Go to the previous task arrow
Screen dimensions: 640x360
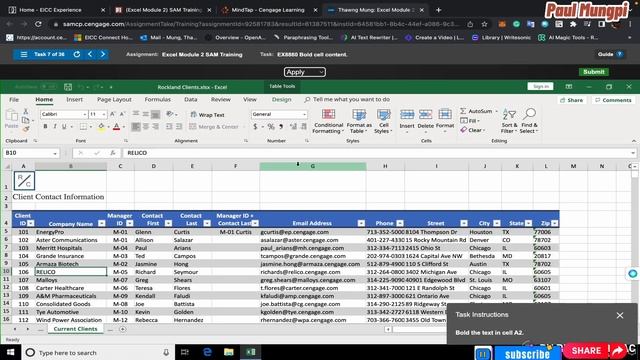click(x=90, y=54)
